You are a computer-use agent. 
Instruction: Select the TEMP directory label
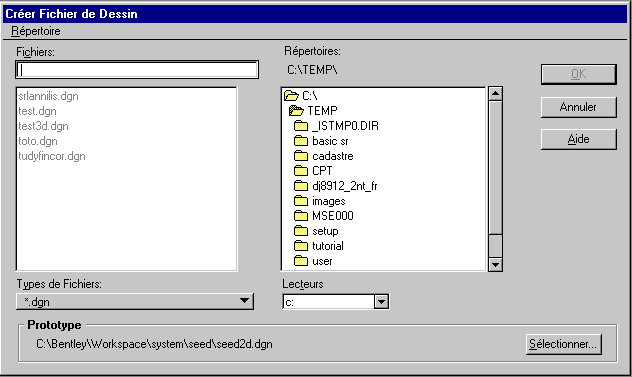322,110
